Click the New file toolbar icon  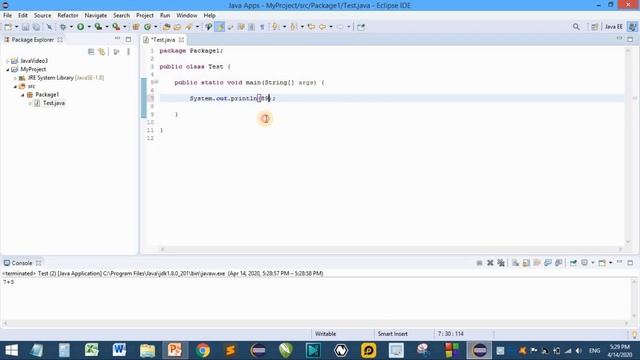[x=8, y=27]
